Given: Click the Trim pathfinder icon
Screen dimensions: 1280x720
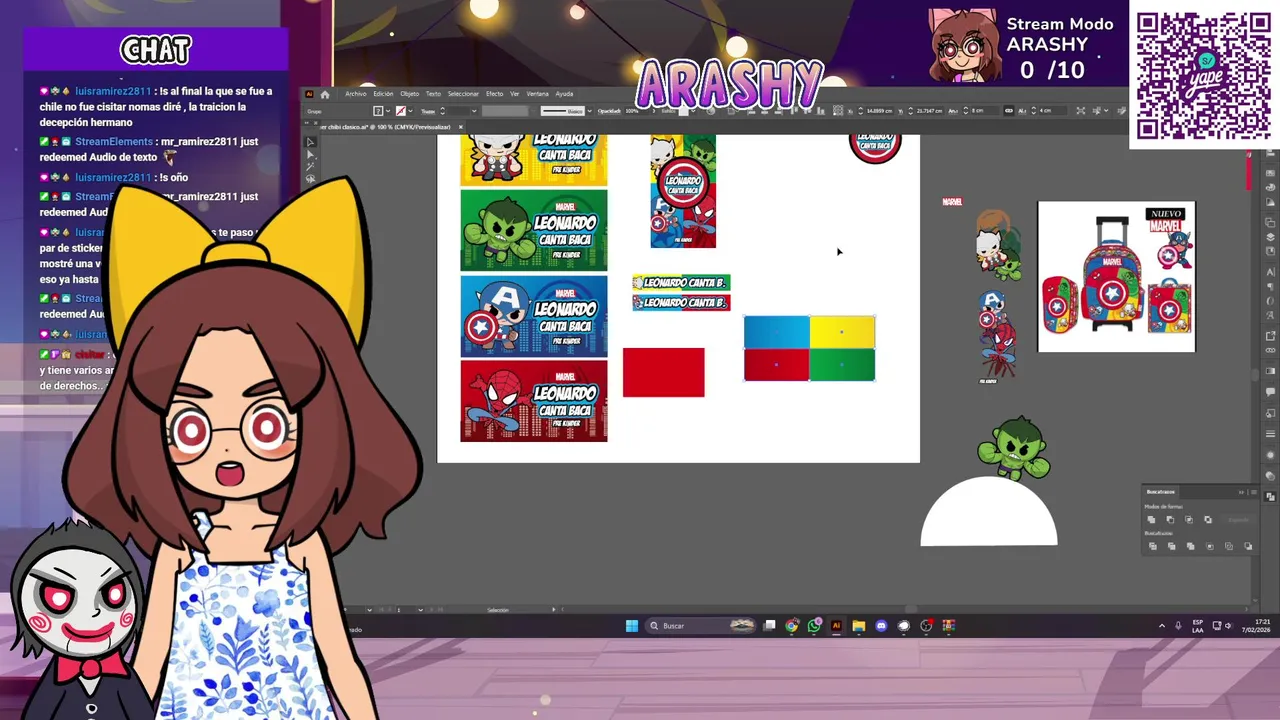Looking at the screenshot, I should [x=1172, y=546].
